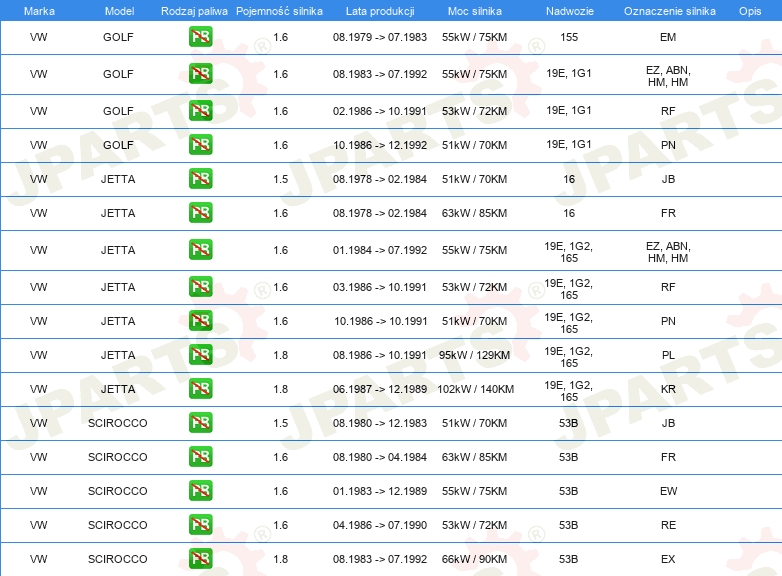Click body code 155 cell

click(x=569, y=37)
